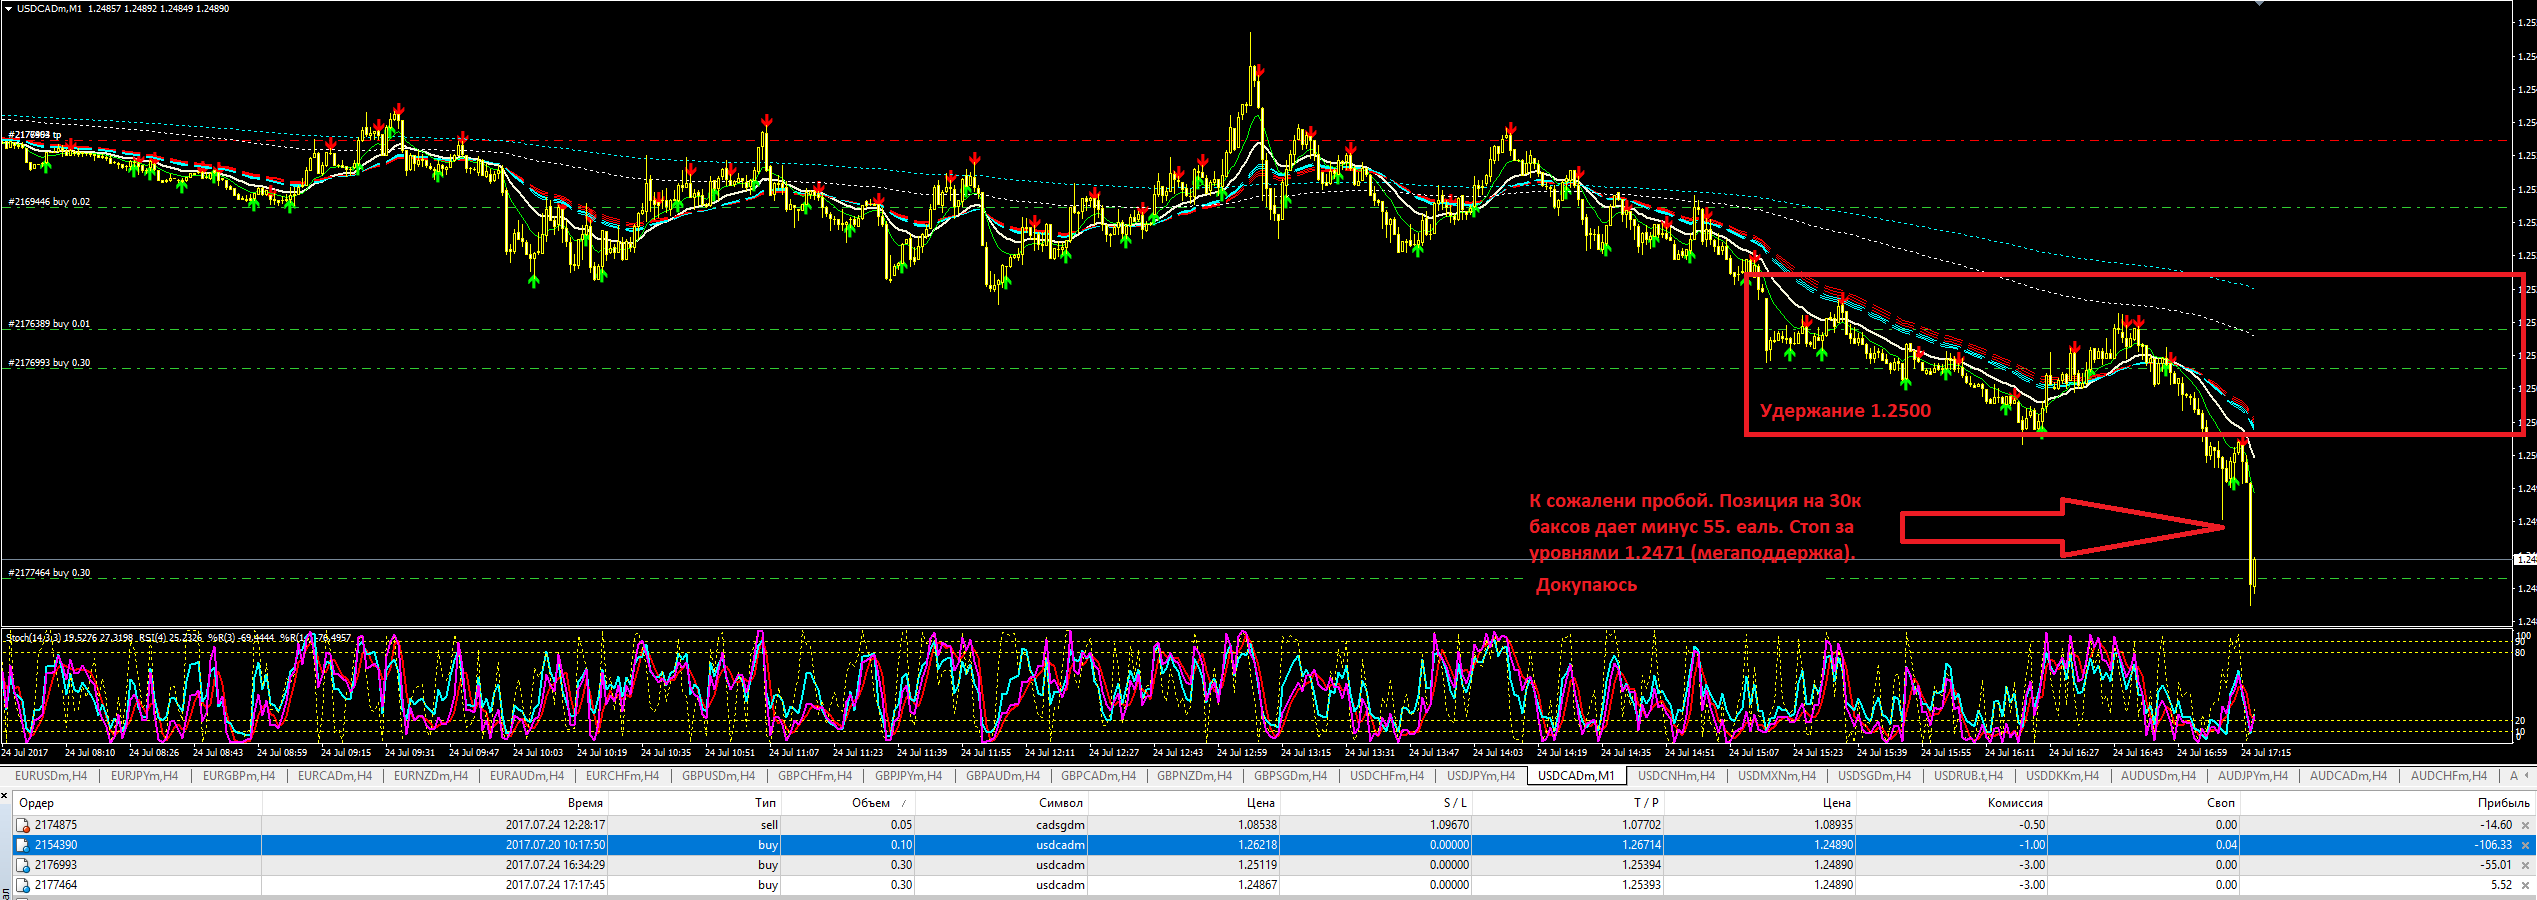Go to the USDCNHm,H4 tab
Screen dimensions: 2537x900
1676,776
